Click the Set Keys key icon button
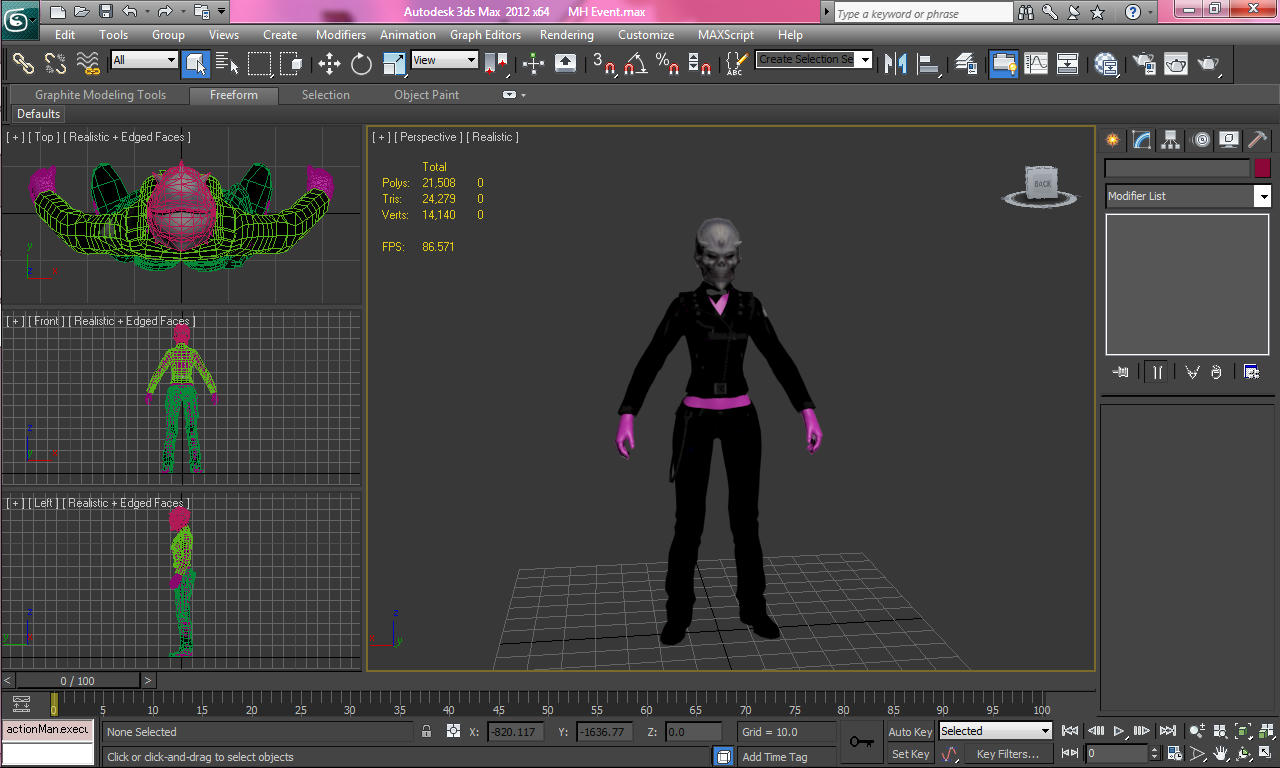 tap(861, 742)
